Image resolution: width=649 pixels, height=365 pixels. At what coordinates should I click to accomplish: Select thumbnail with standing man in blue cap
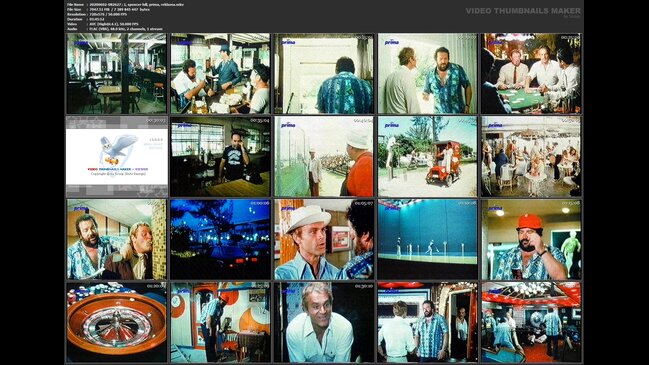220,74
